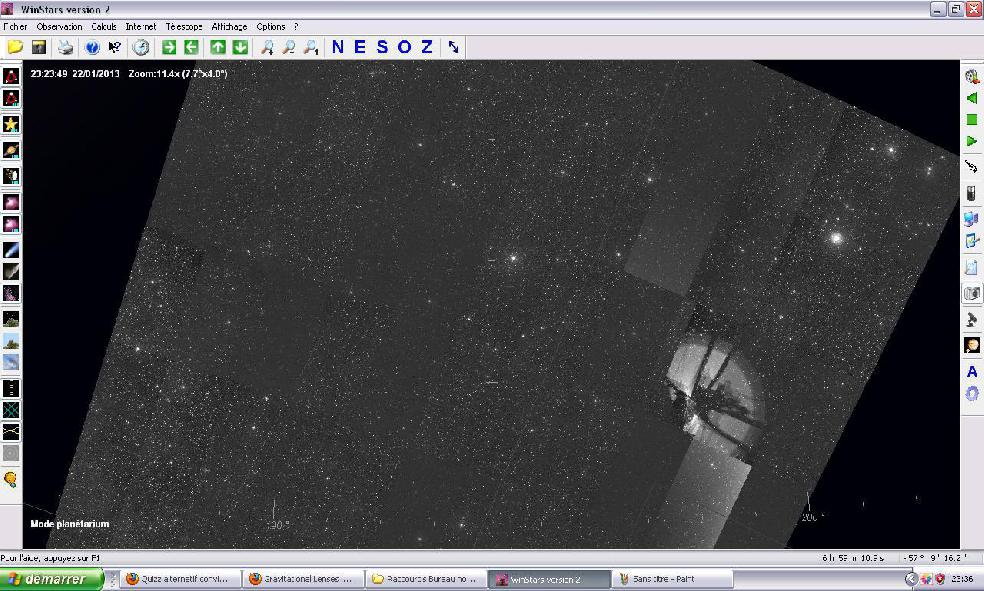Move the view with the down arrow
Screen dimensions: 984x591
pyautogui.click(x=240, y=47)
